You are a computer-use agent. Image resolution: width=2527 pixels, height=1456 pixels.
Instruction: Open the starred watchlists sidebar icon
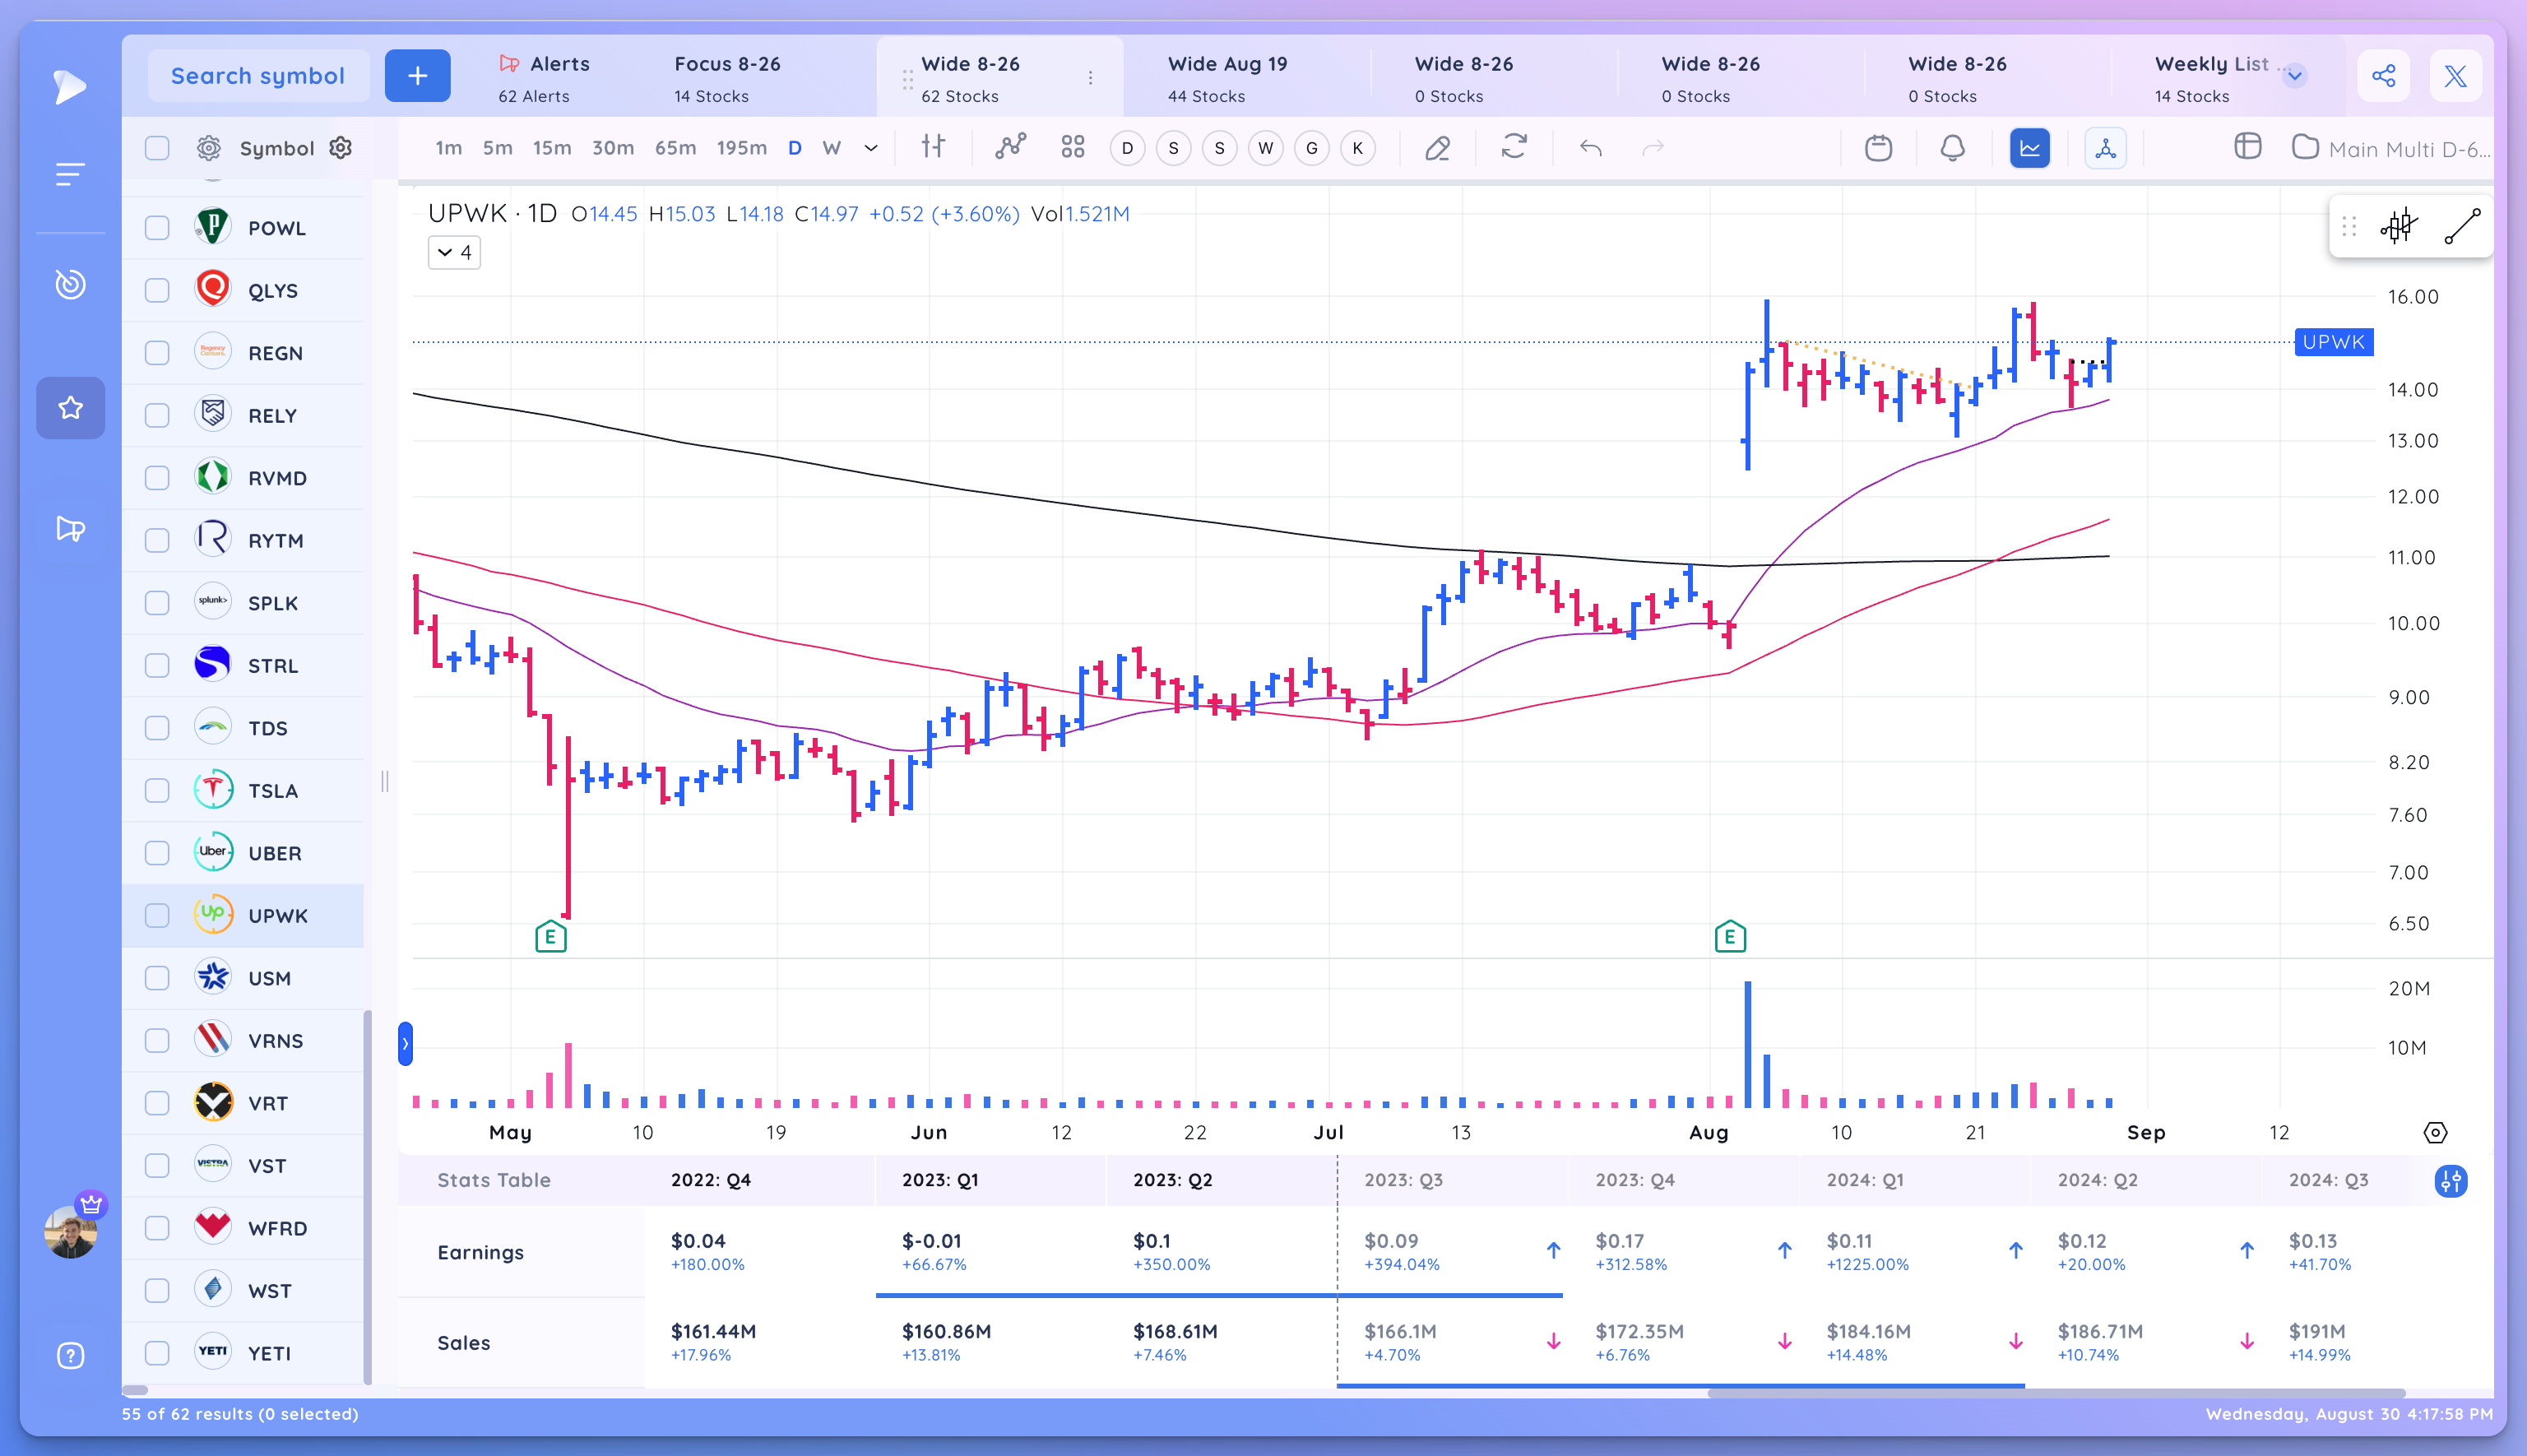70,408
